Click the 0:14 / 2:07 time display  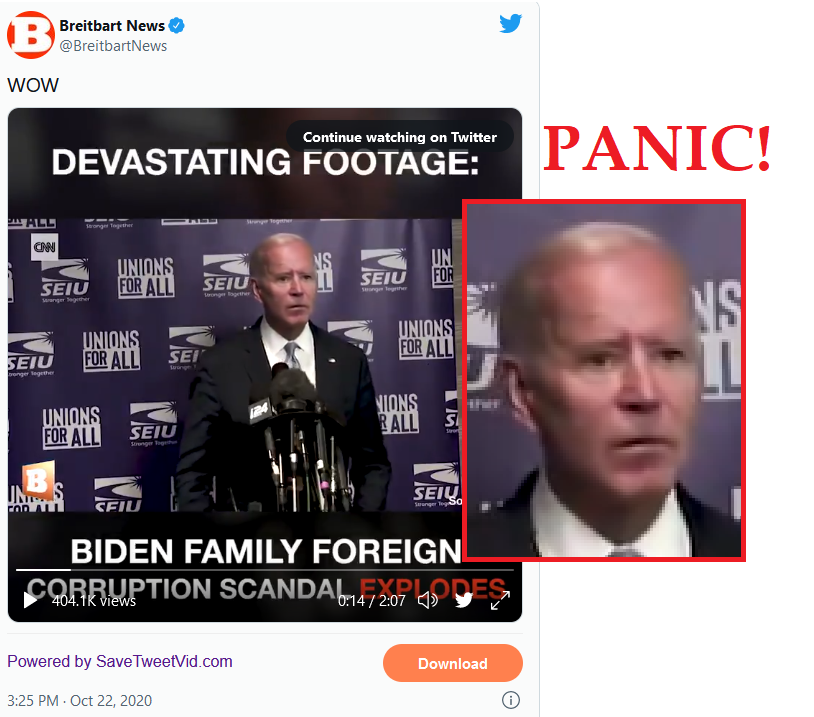[372, 601]
